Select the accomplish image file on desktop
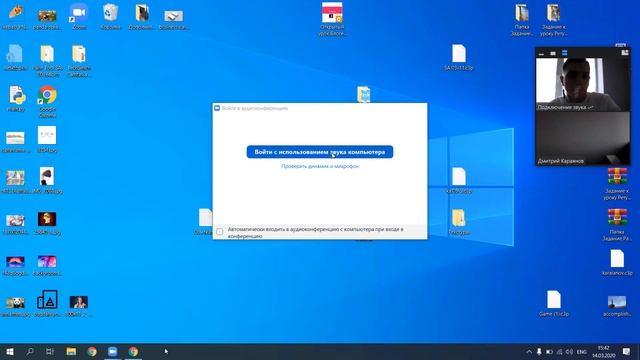Image resolution: width=640 pixels, height=360 pixels. pos(617,305)
